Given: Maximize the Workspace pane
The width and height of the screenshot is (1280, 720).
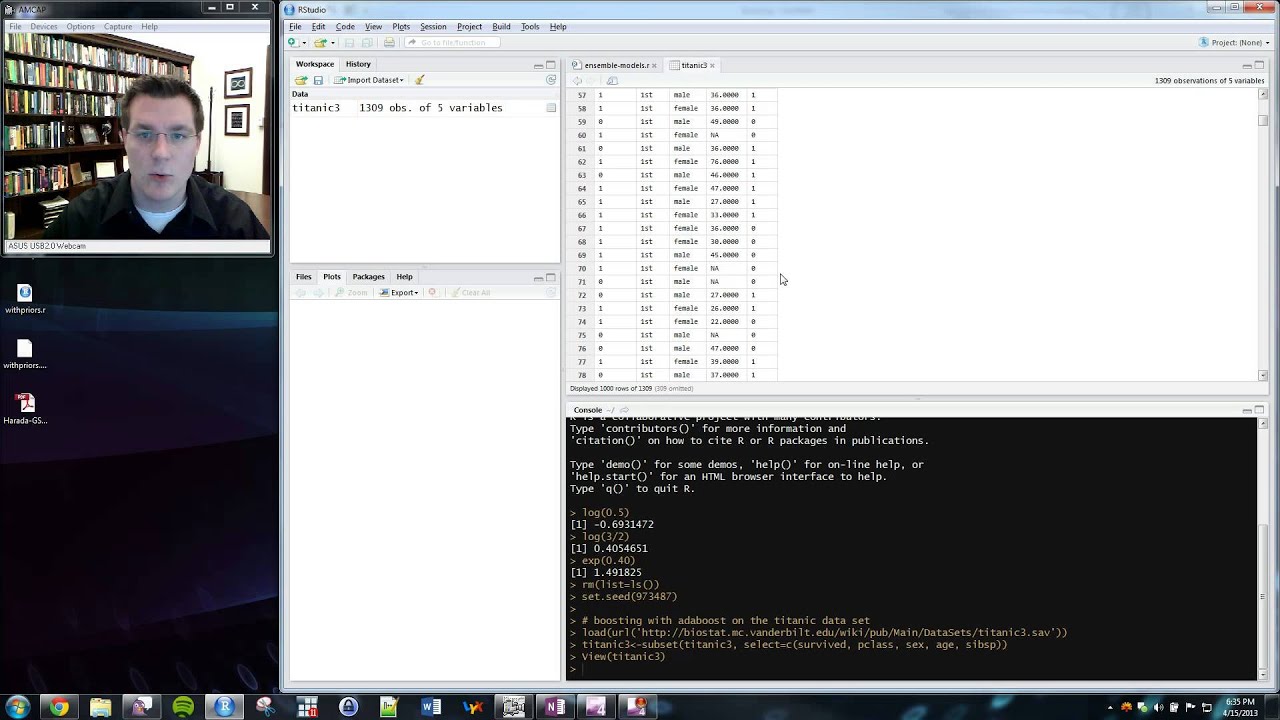Looking at the screenshot, I should click(550, 65).
